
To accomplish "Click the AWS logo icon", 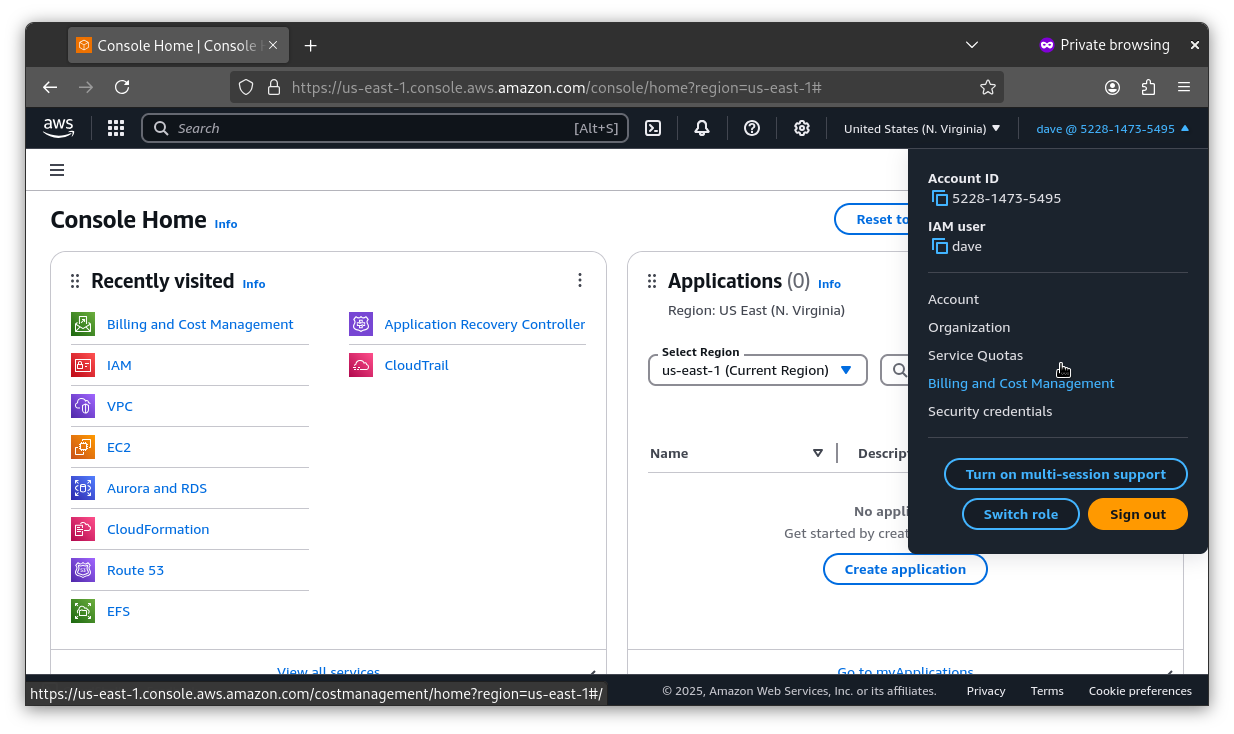I will [59, 128].
